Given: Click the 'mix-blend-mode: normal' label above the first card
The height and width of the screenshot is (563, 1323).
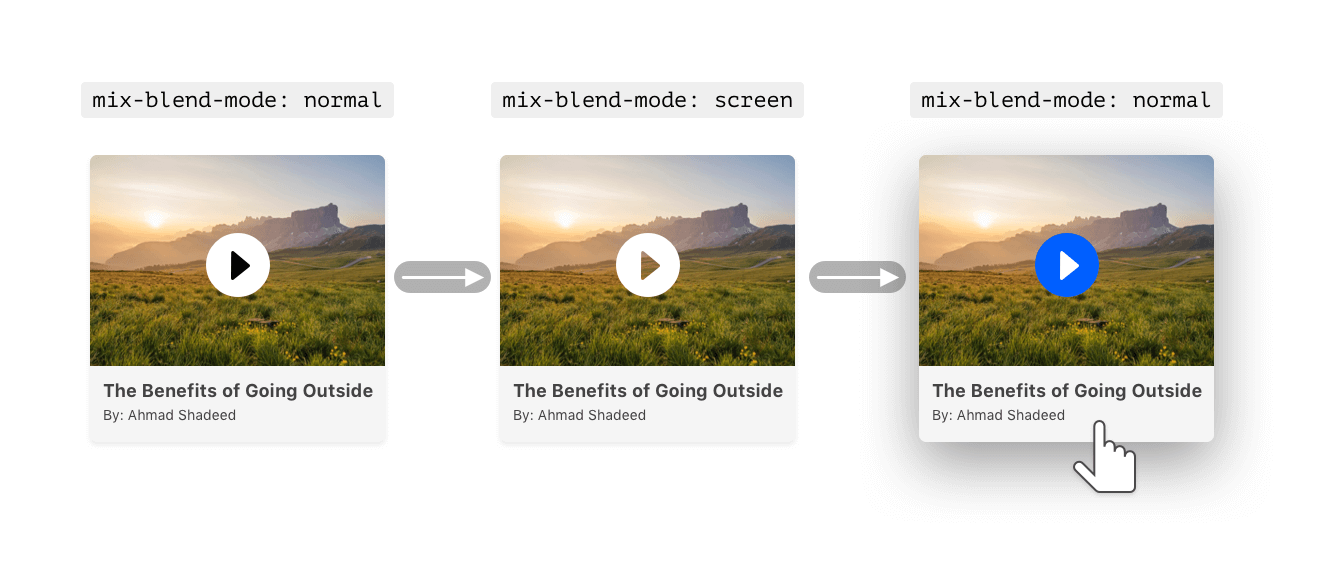Looking at the screenshot, I should pos(237,100).
